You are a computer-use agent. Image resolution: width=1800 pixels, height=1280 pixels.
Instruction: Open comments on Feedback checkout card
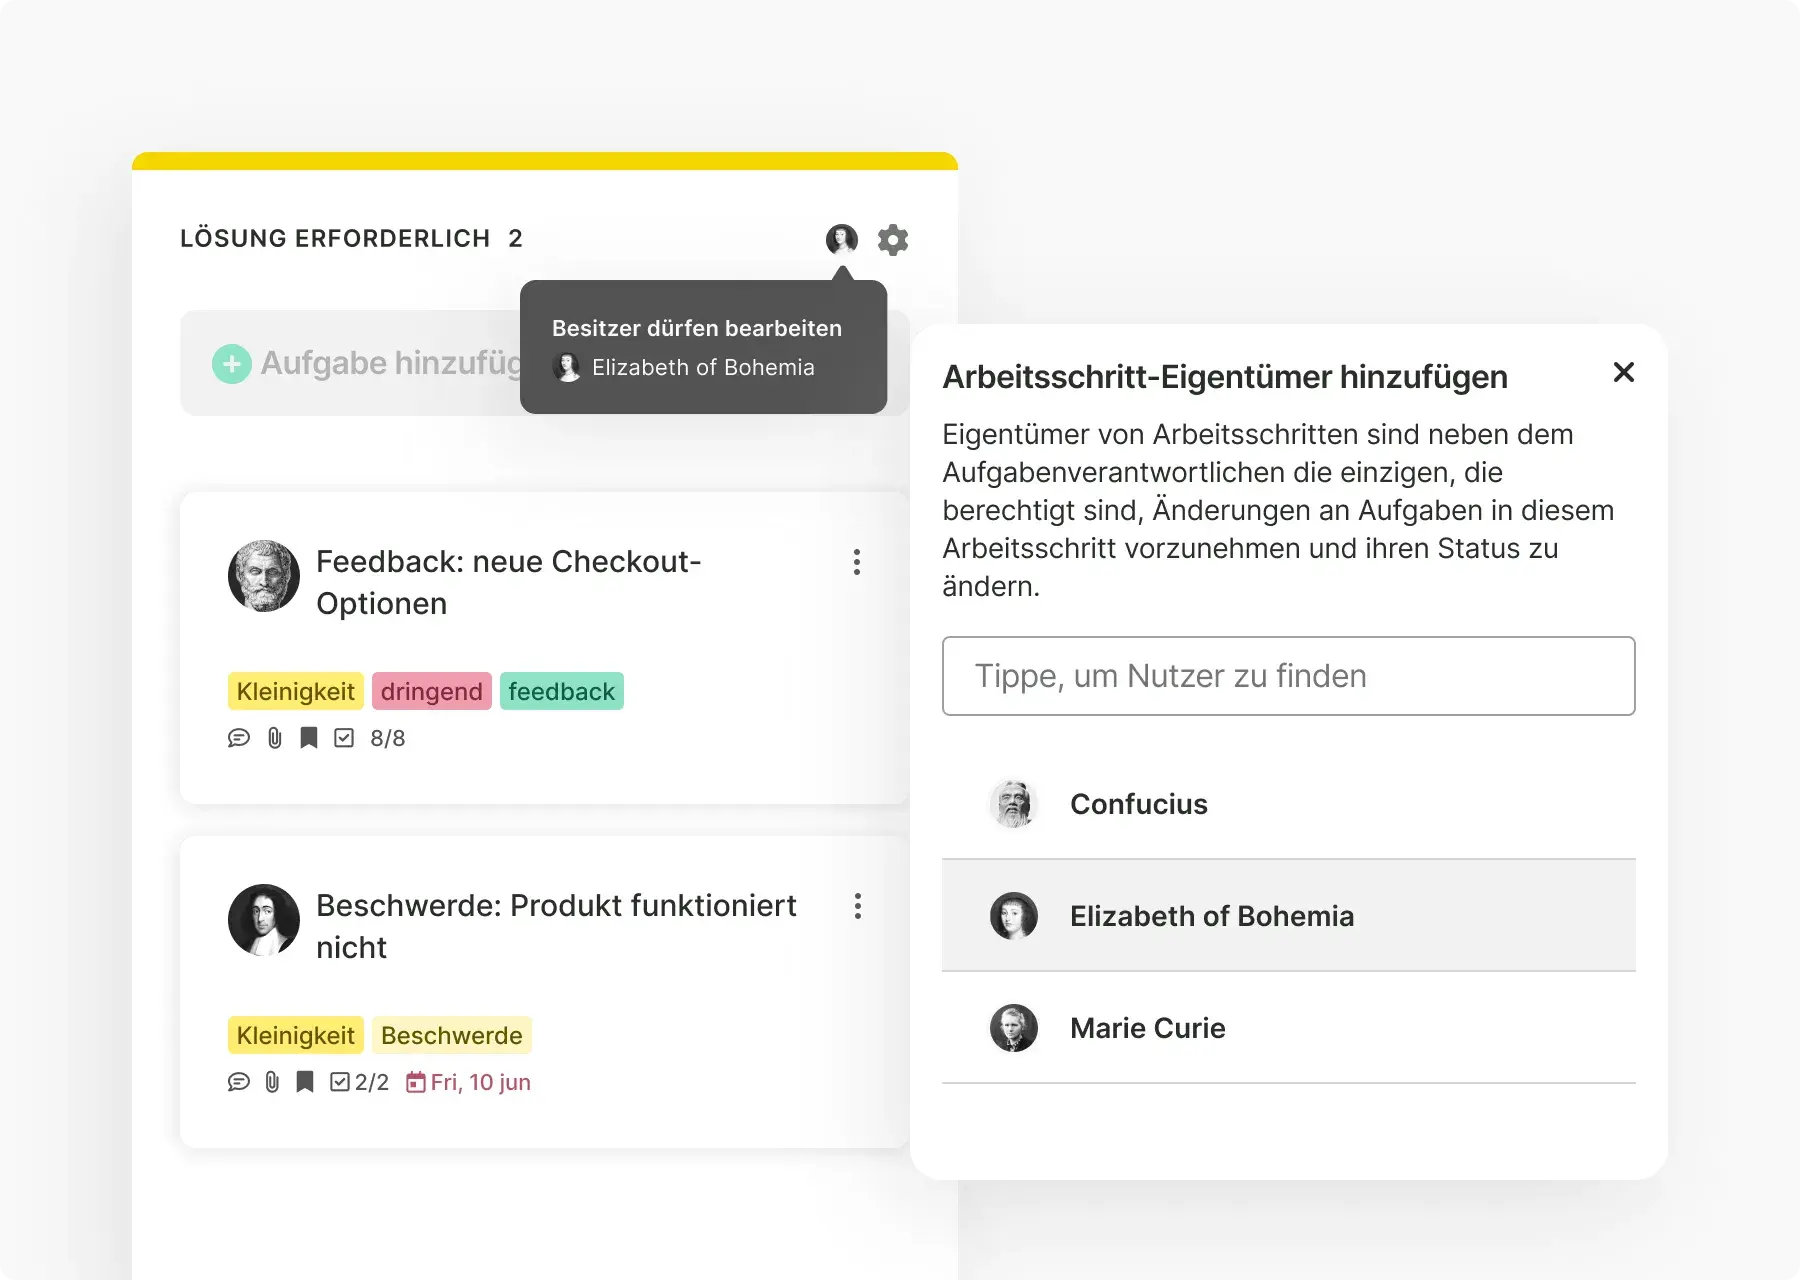(x=238, y=738)
